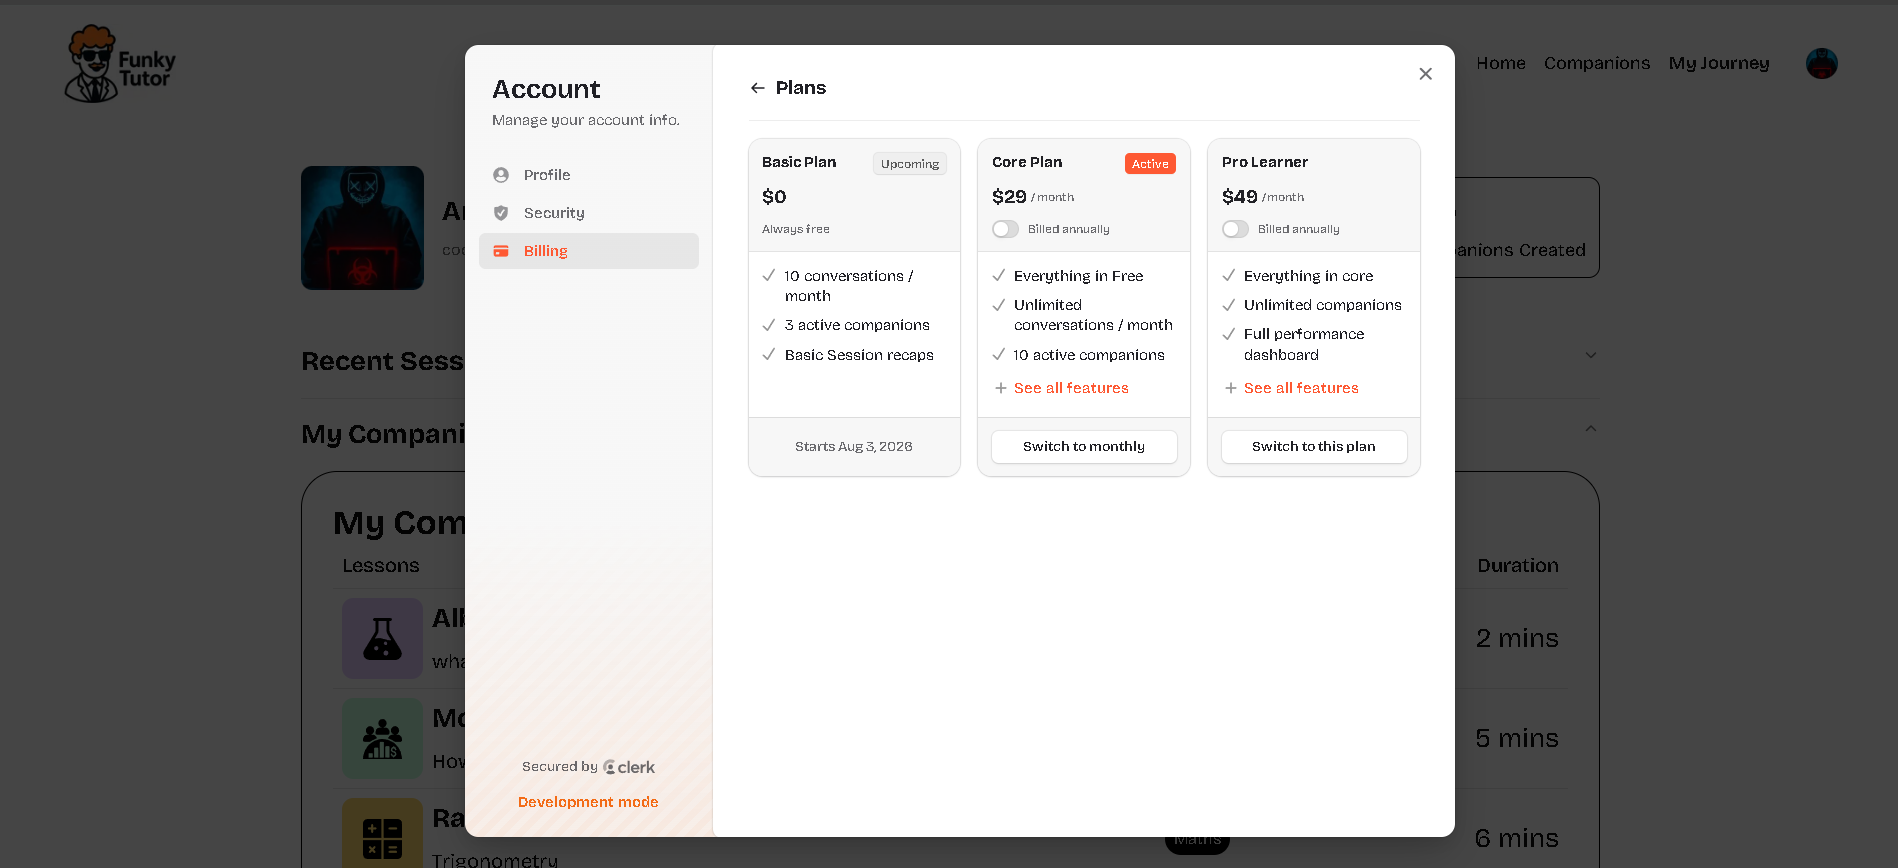1898x868 pixels.
Task: Click Switch to monthly button
Action: [1083, 447]
